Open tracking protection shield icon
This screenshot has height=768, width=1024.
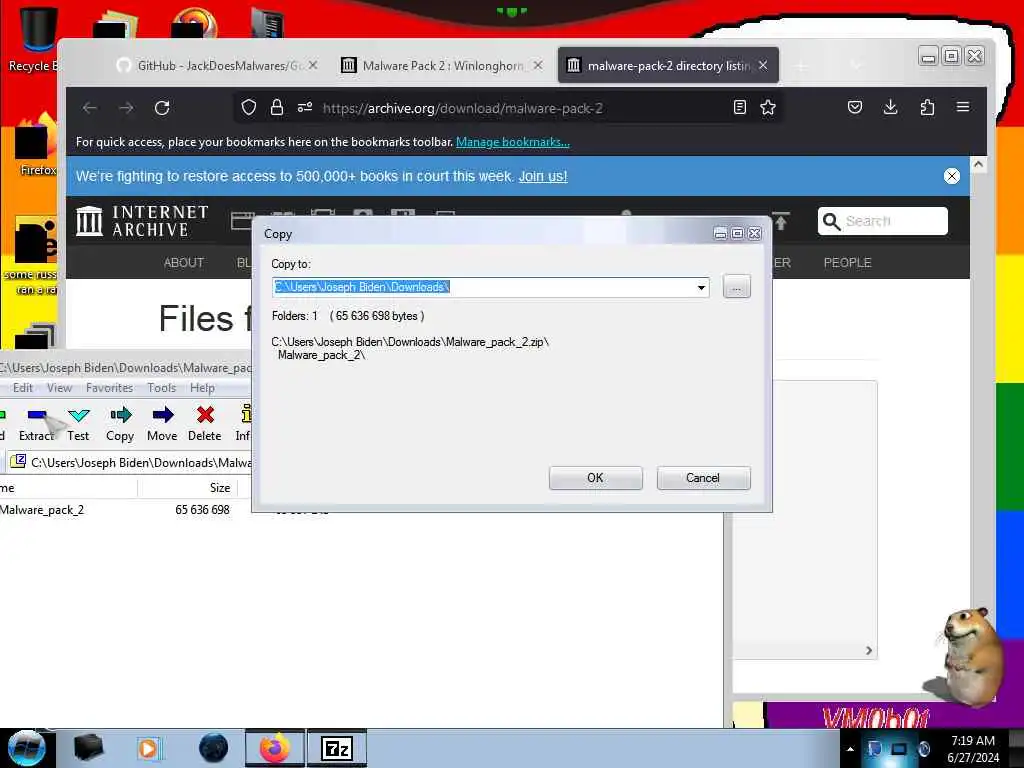[249, 108]
